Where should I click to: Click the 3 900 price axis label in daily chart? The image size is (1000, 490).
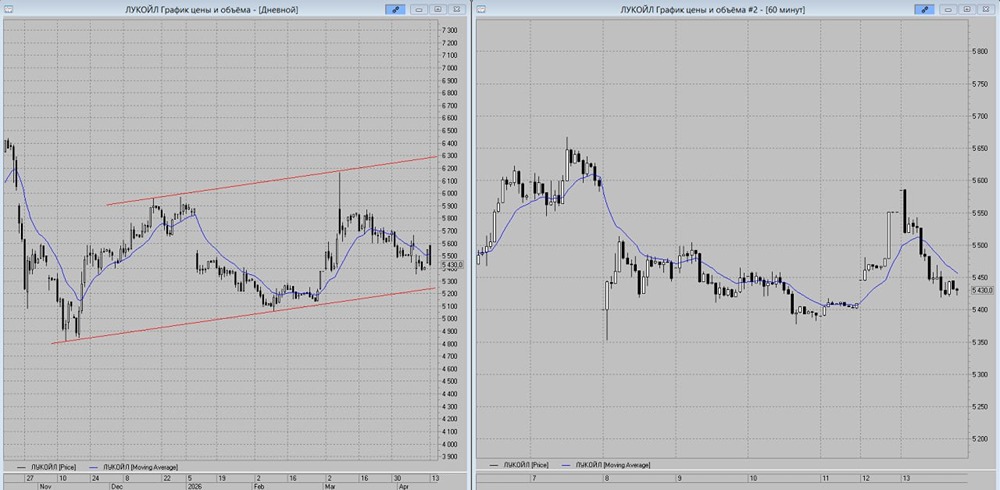[450, 456]
